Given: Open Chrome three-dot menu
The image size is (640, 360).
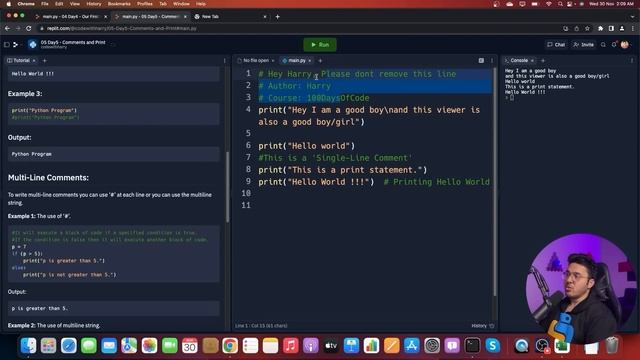Looking at the screenshot, I should pos(633,29).
